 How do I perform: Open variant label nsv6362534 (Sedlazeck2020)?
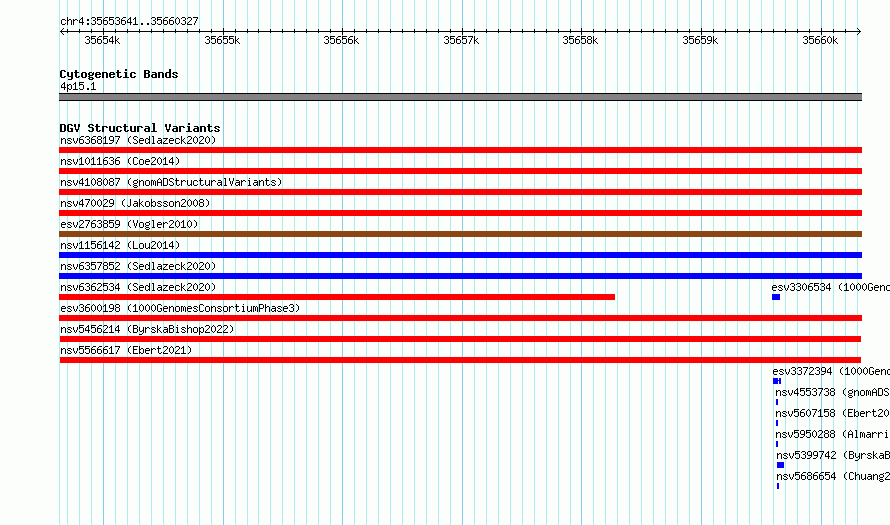click(x=138, y=287)
